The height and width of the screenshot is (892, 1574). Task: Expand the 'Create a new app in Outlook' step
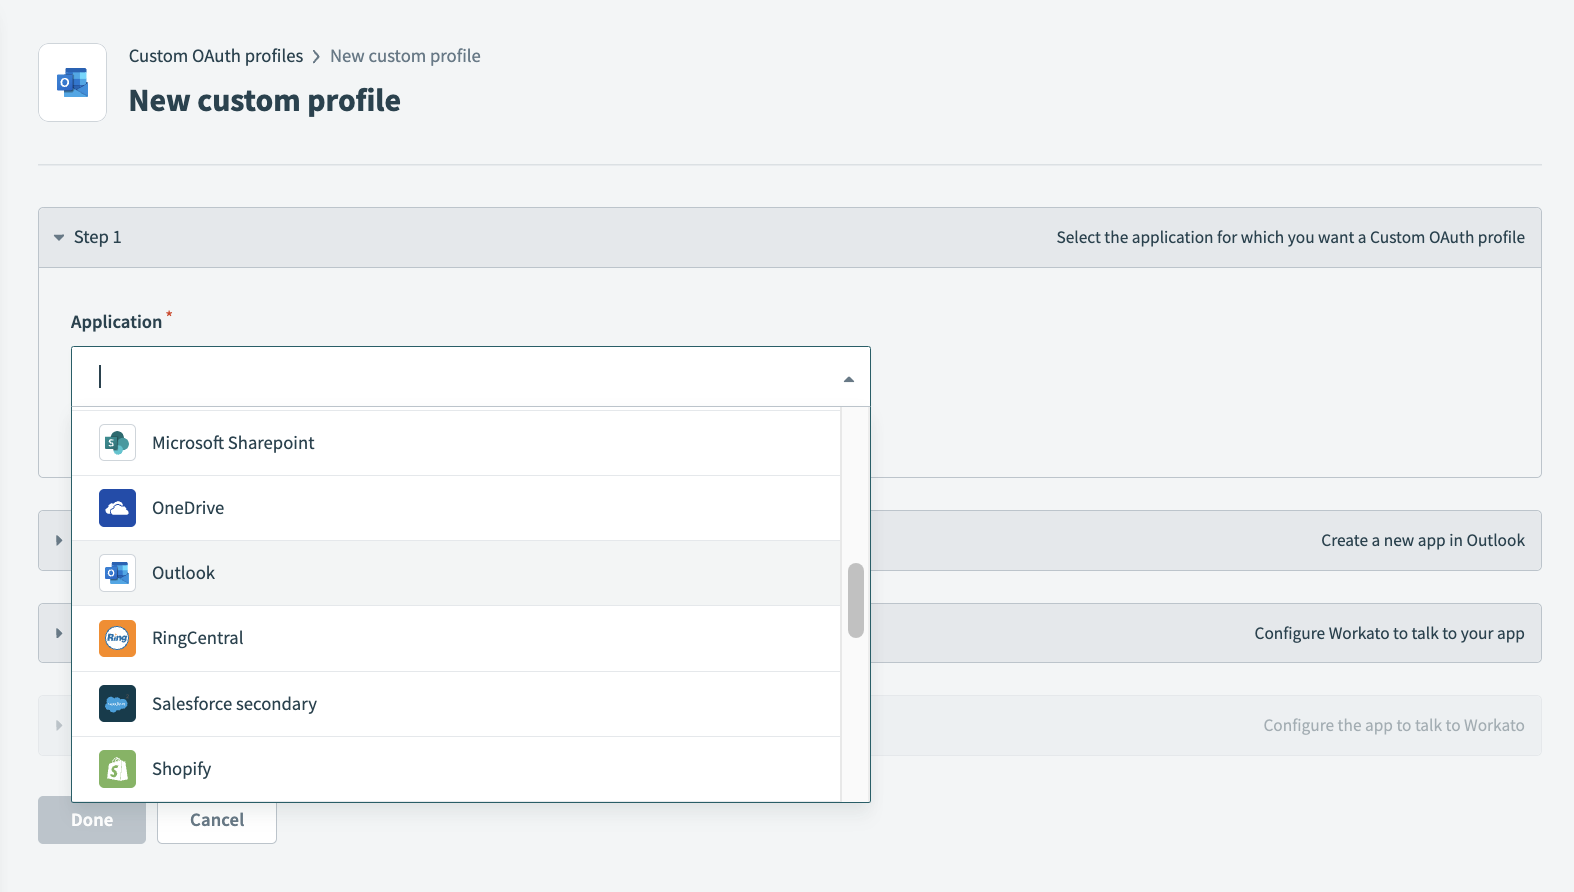[x=59, y=540]
